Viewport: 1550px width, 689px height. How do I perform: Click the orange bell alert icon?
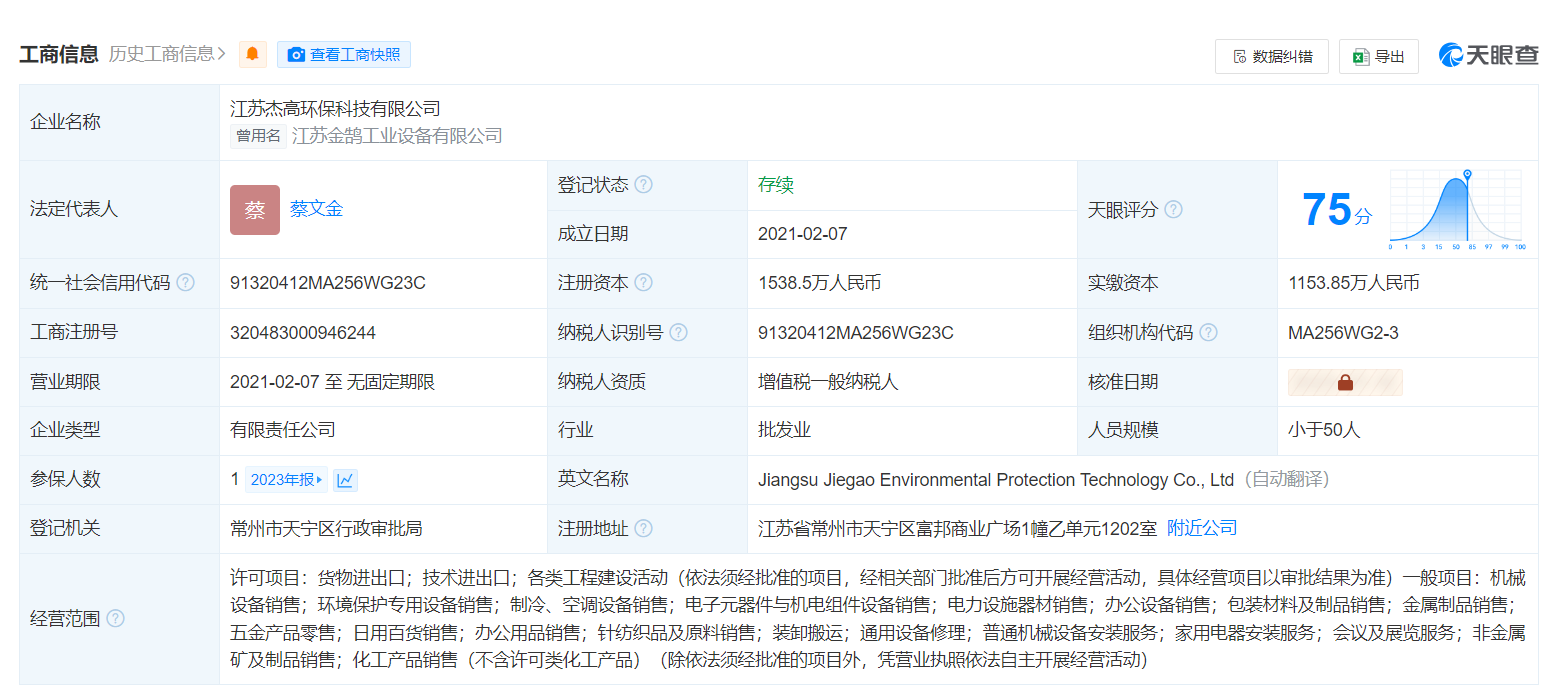(252, 55)
